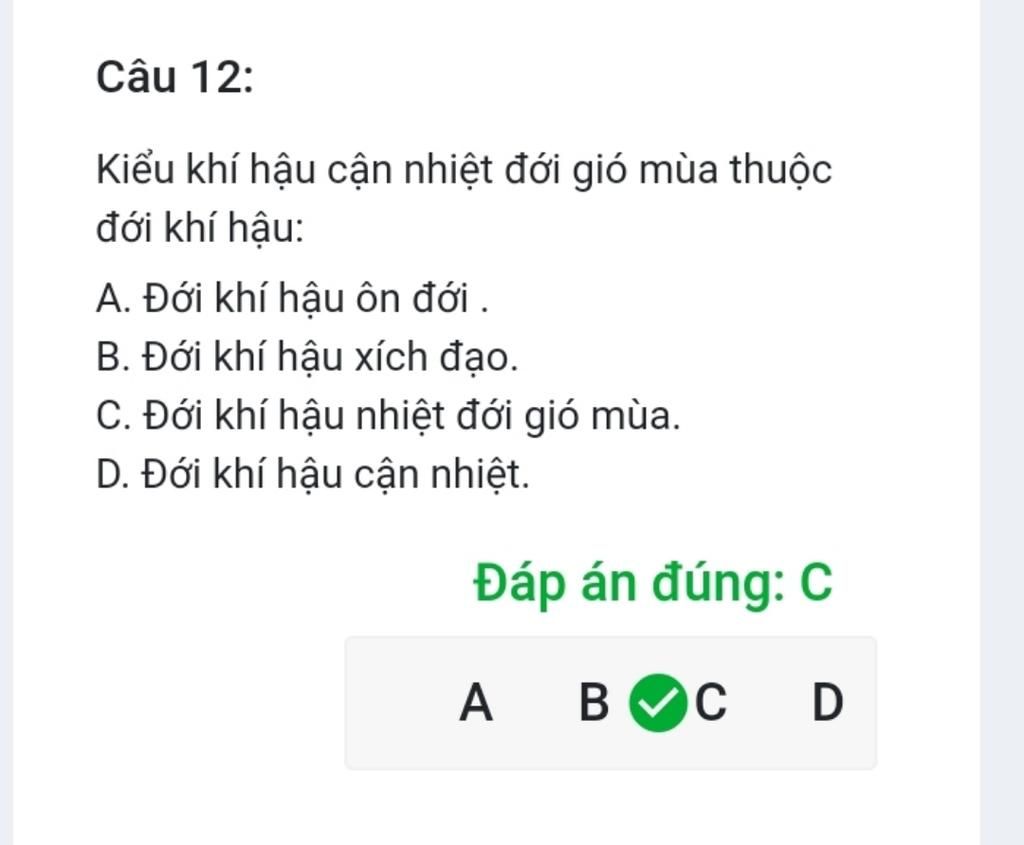Click the empty left part of answer bar
The width and height of the screenshot is (1024, 845).
[395, 703]
